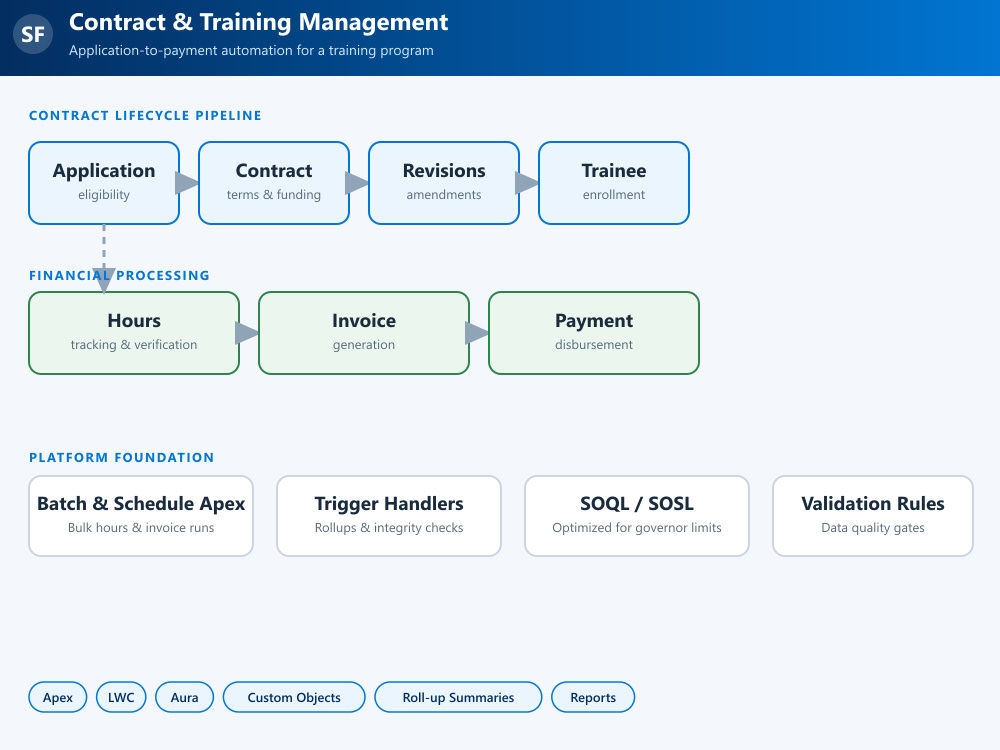This screenshot has height=750, width=1000.
Task: Click the Platform Foundation heading
Action: pyautogui.click(x=121, y=457)
